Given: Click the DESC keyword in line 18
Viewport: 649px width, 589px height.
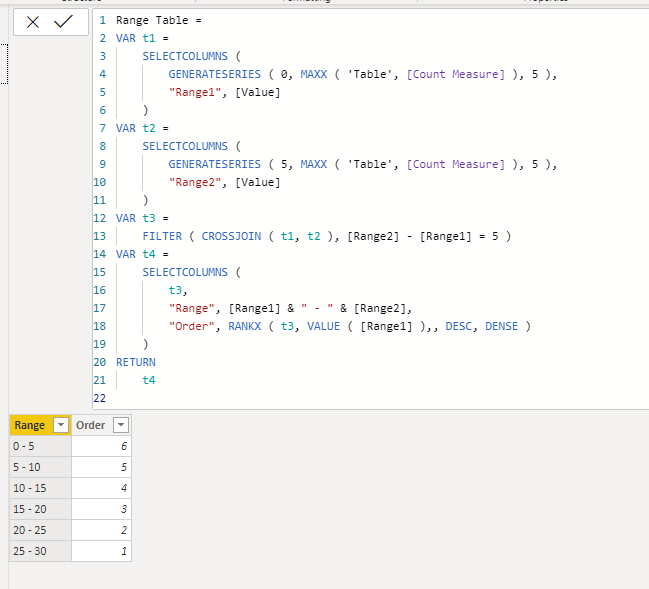Looking at the screenshot, I should point(458,326).
